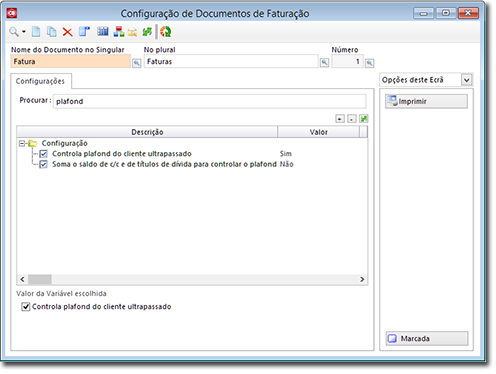The image size is (496, 374).
Task: Toggle tree checkbox Soma o saldo de c/c
Action: pos(43,164)
